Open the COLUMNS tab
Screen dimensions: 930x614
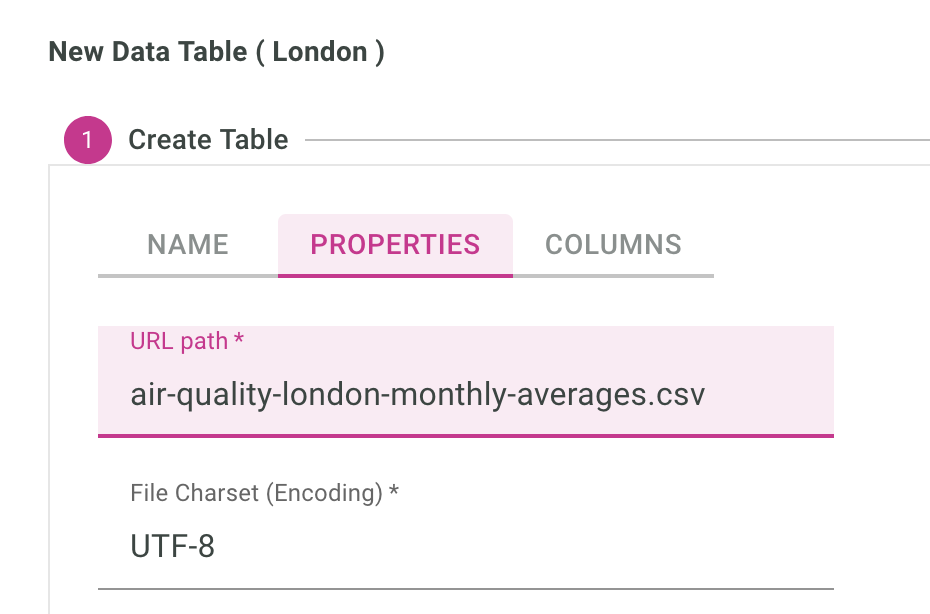(x=613, y=244)
